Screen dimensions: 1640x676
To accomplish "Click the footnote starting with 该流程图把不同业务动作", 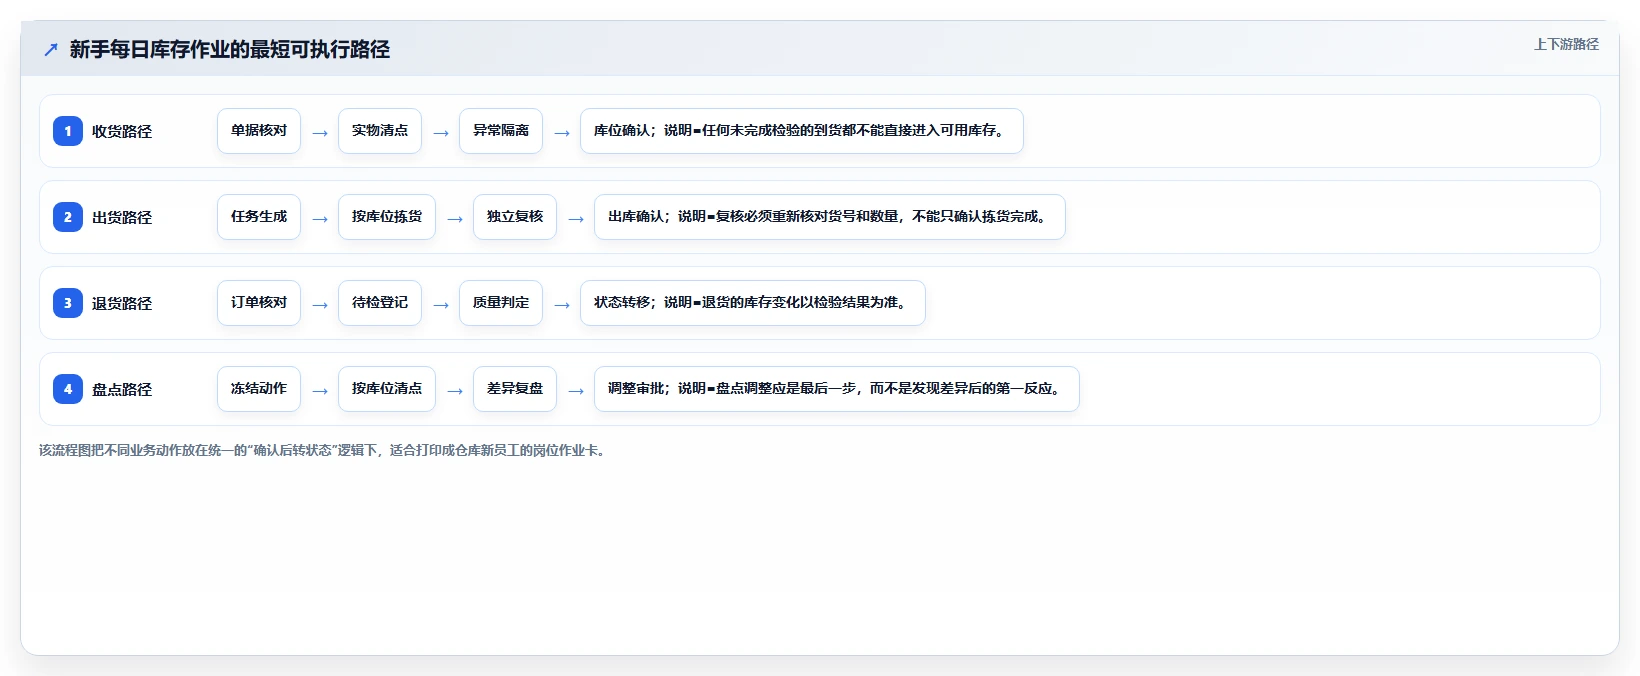I will pyautogui.click(x=322, y=451).
